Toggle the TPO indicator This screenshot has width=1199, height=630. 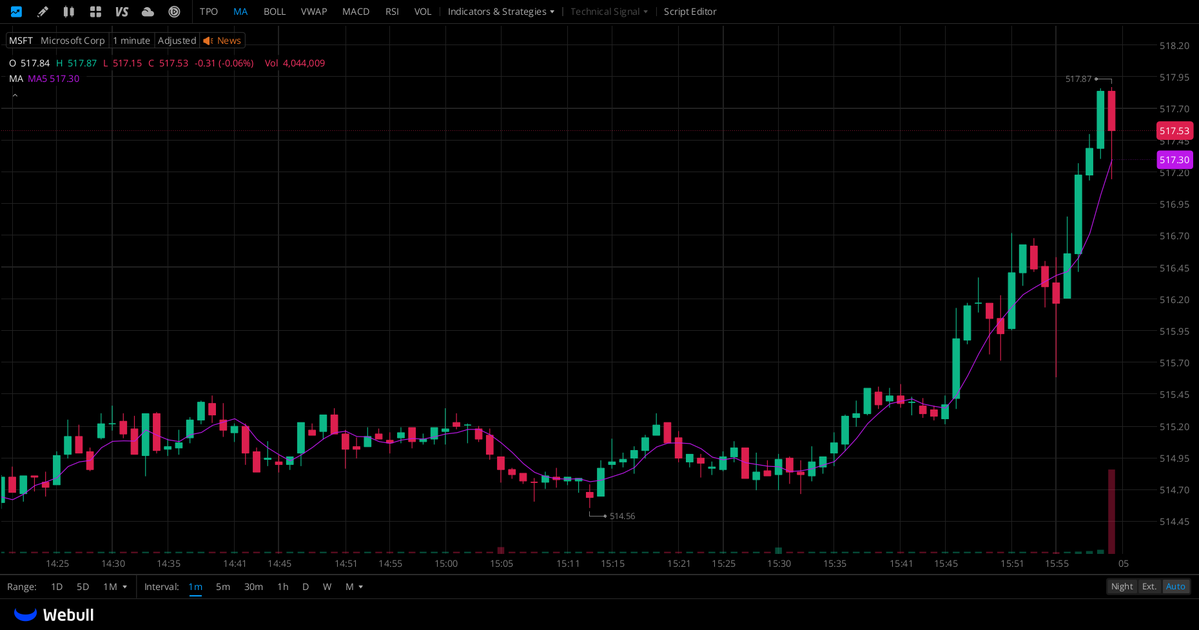point(209,11)
